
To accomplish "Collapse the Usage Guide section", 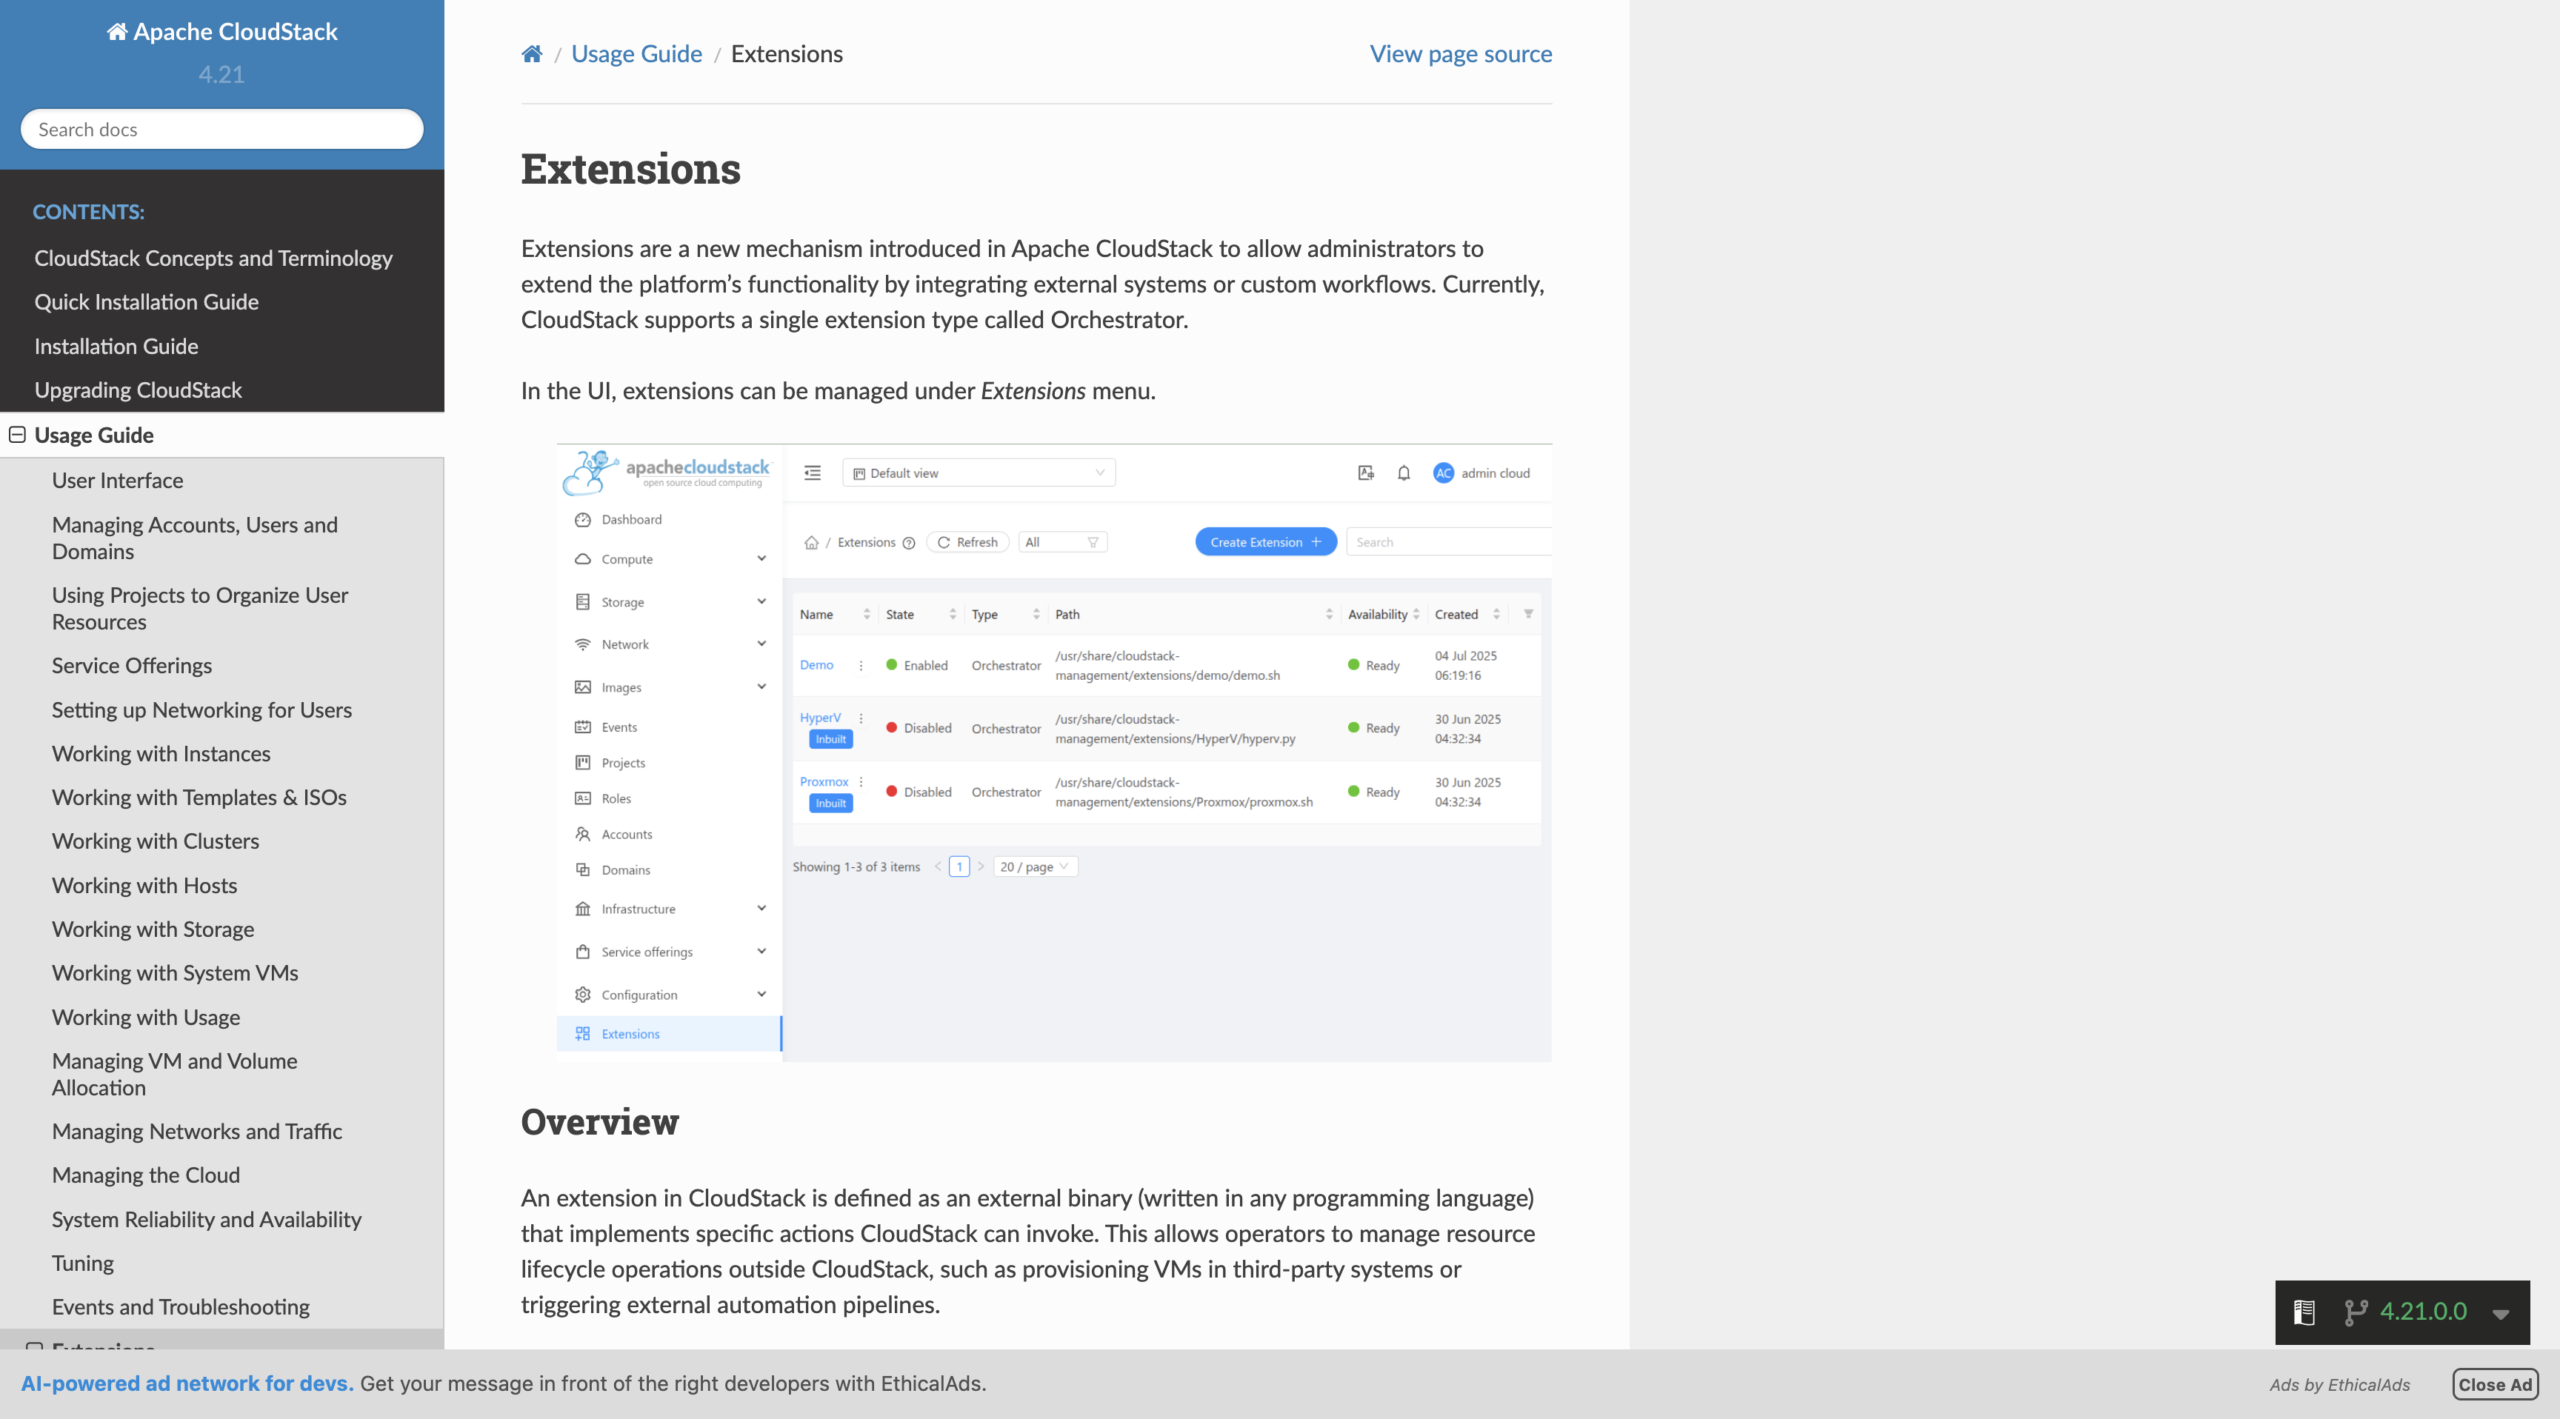I will [x=17, y=435].
